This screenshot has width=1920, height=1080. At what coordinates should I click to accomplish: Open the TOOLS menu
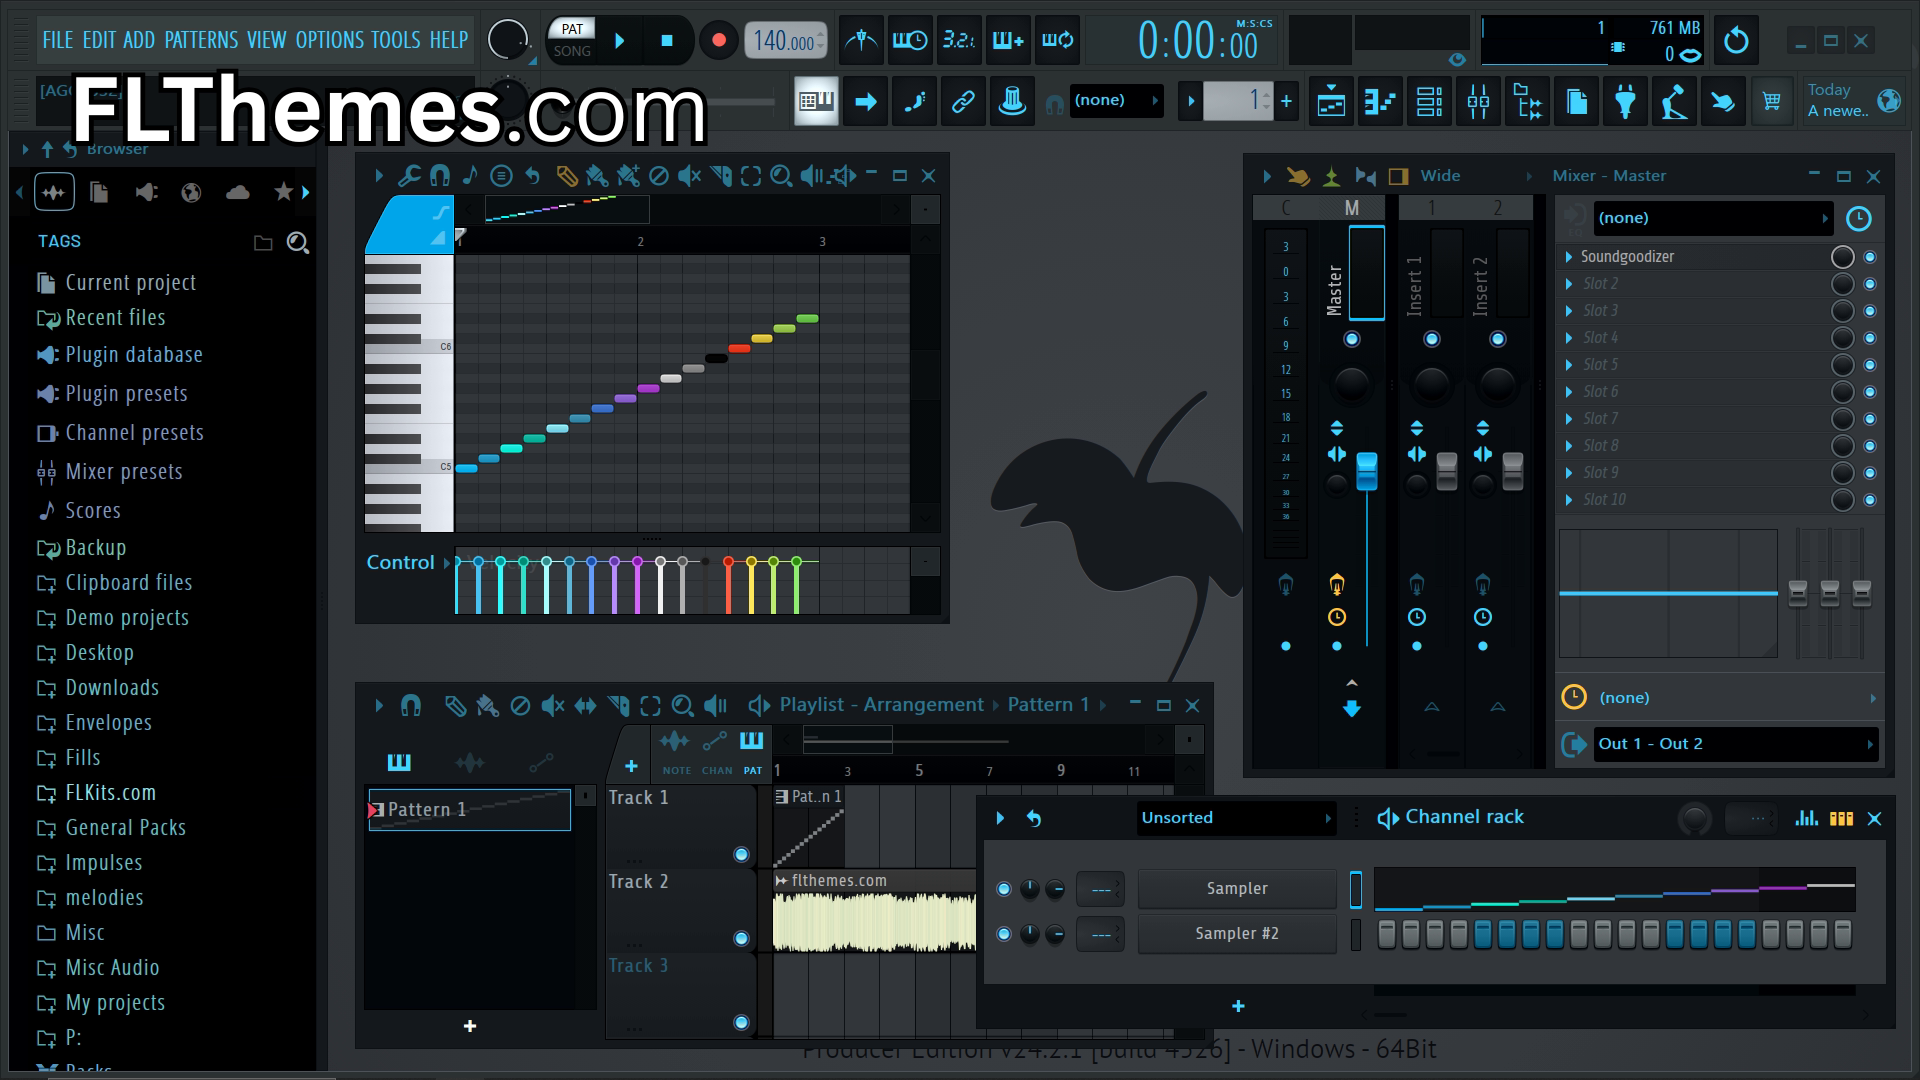click(x=395, y=40)
